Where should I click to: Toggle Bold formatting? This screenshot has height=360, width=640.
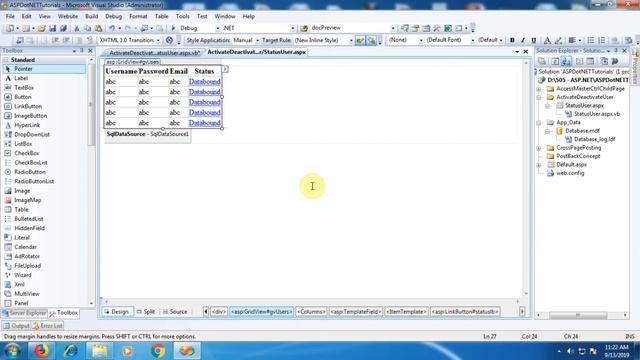pos(512,40)
